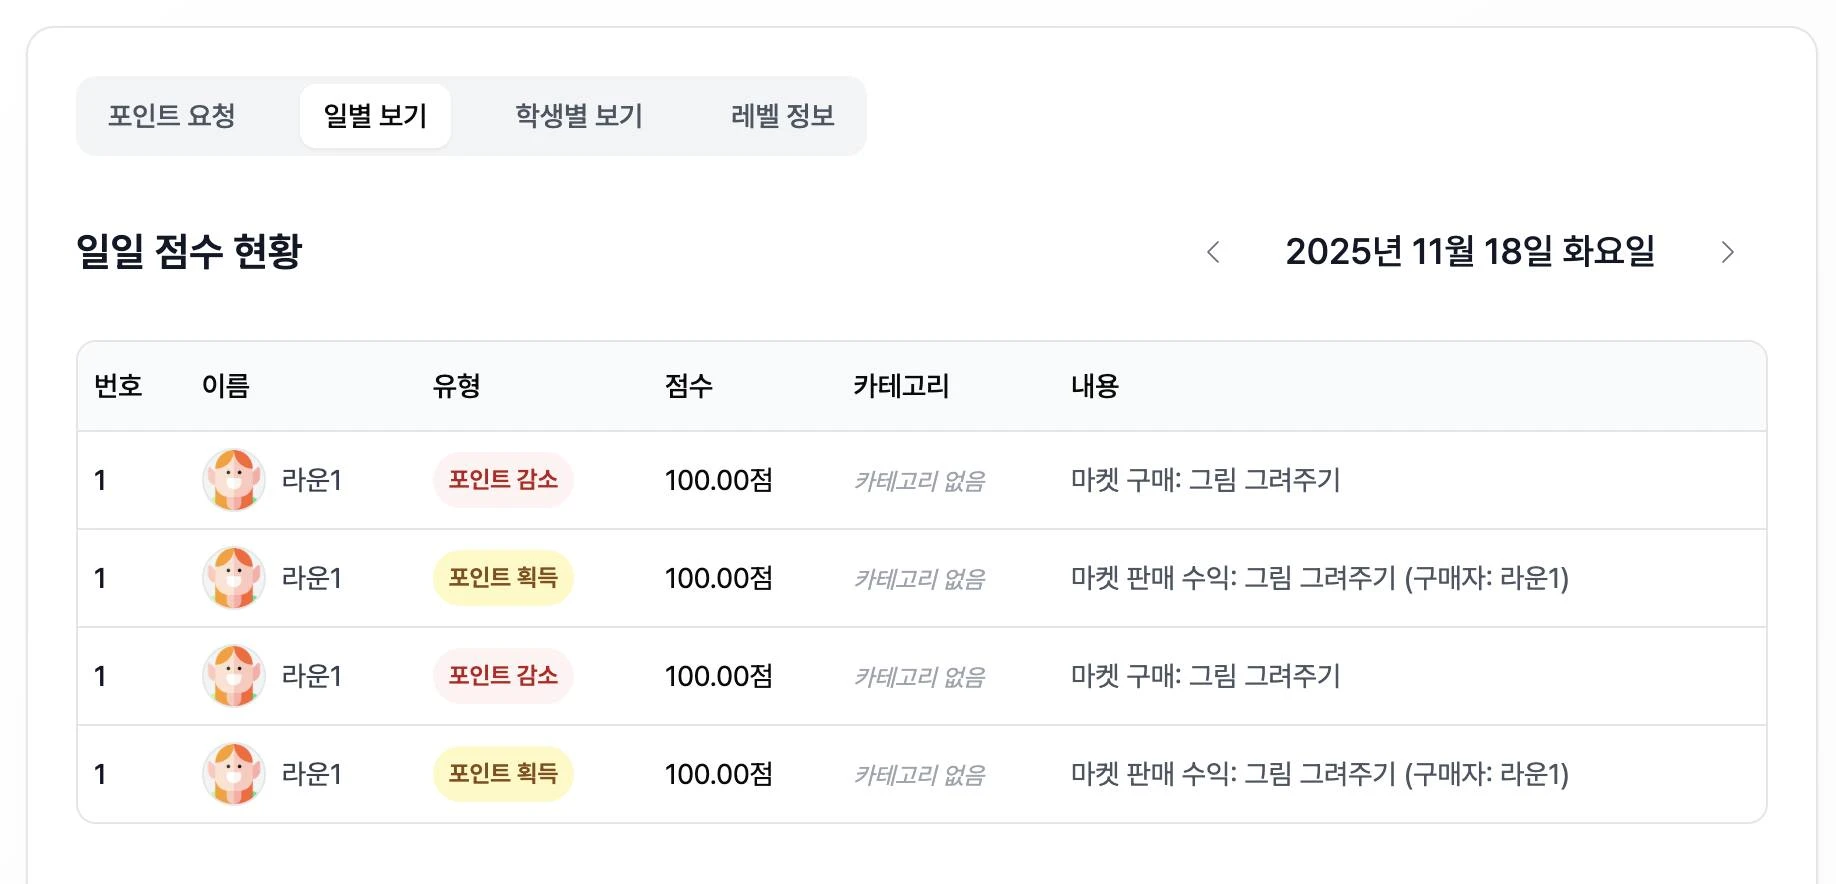Click the avatar in the fourth row
The height and width of the screenshot is (884, 1836).
234,774
